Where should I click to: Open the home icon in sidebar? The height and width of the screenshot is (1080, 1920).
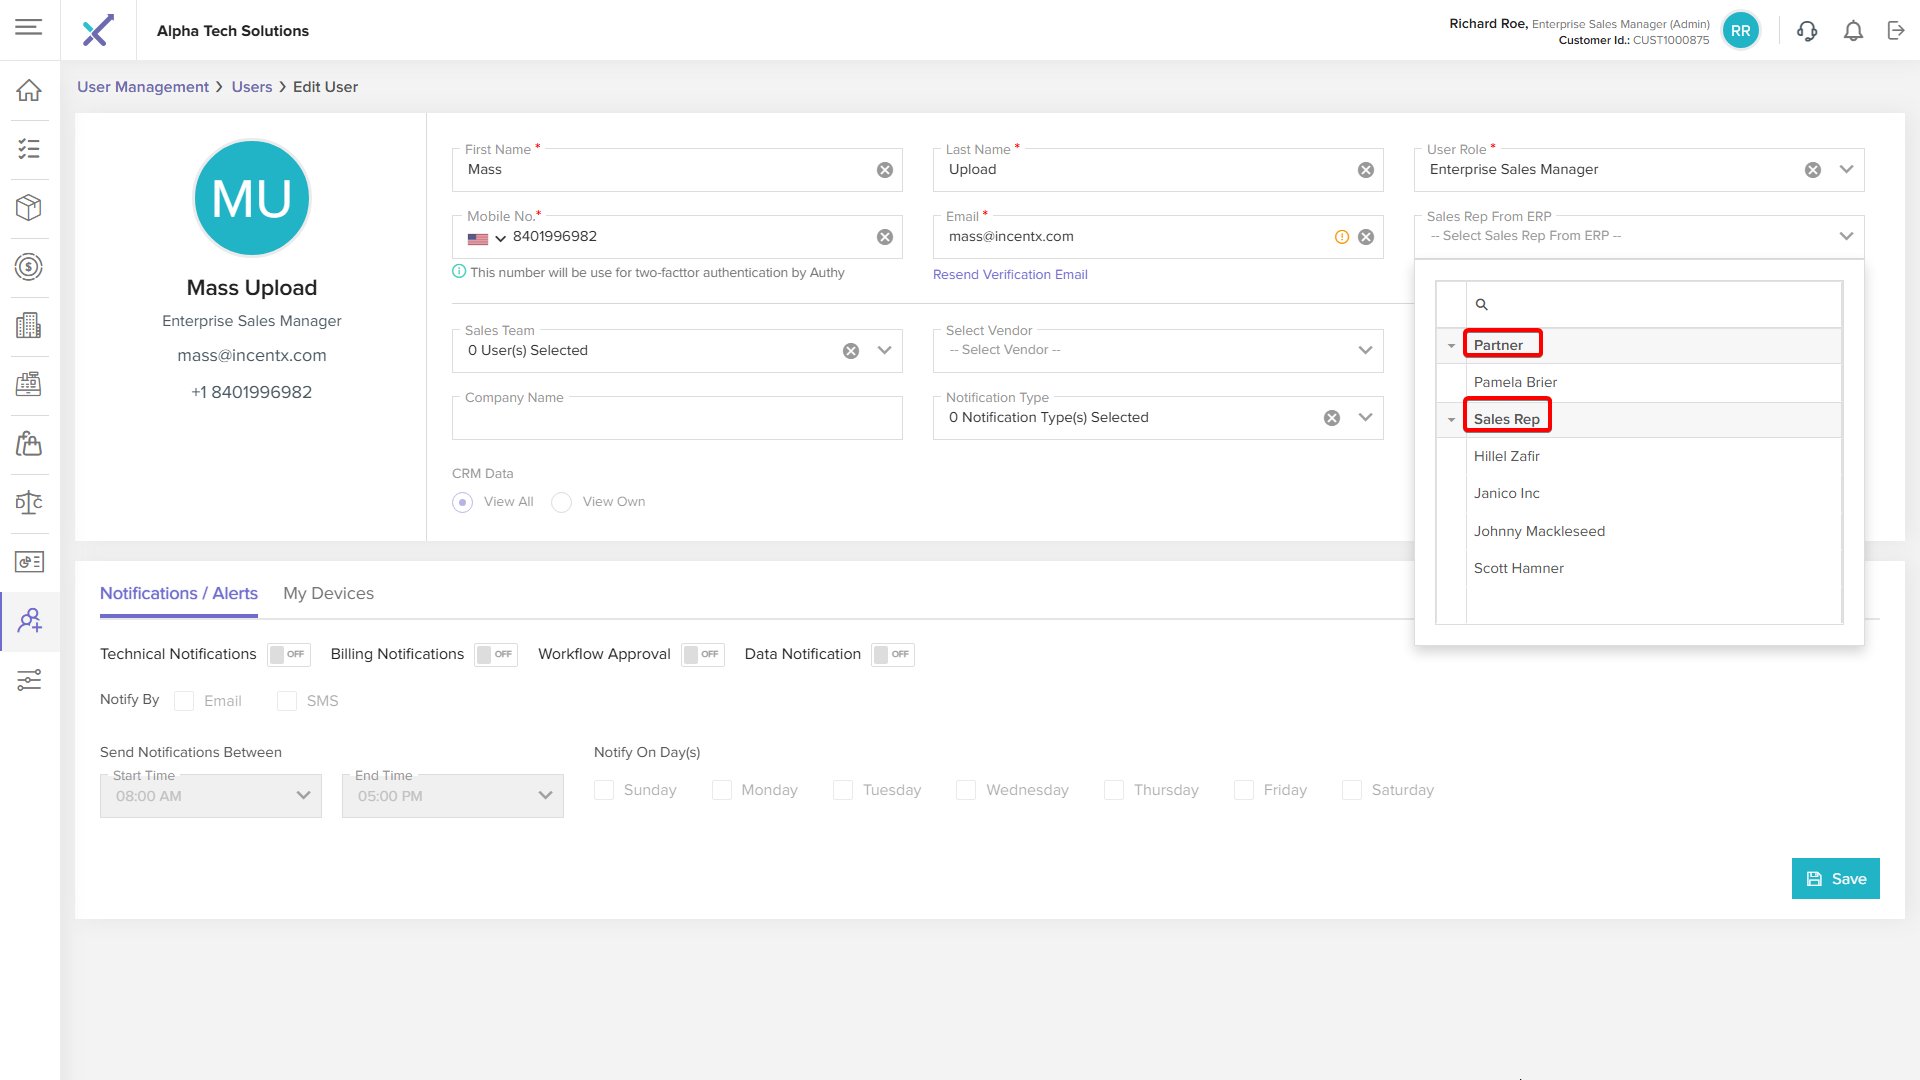click(x=29, y=90)
